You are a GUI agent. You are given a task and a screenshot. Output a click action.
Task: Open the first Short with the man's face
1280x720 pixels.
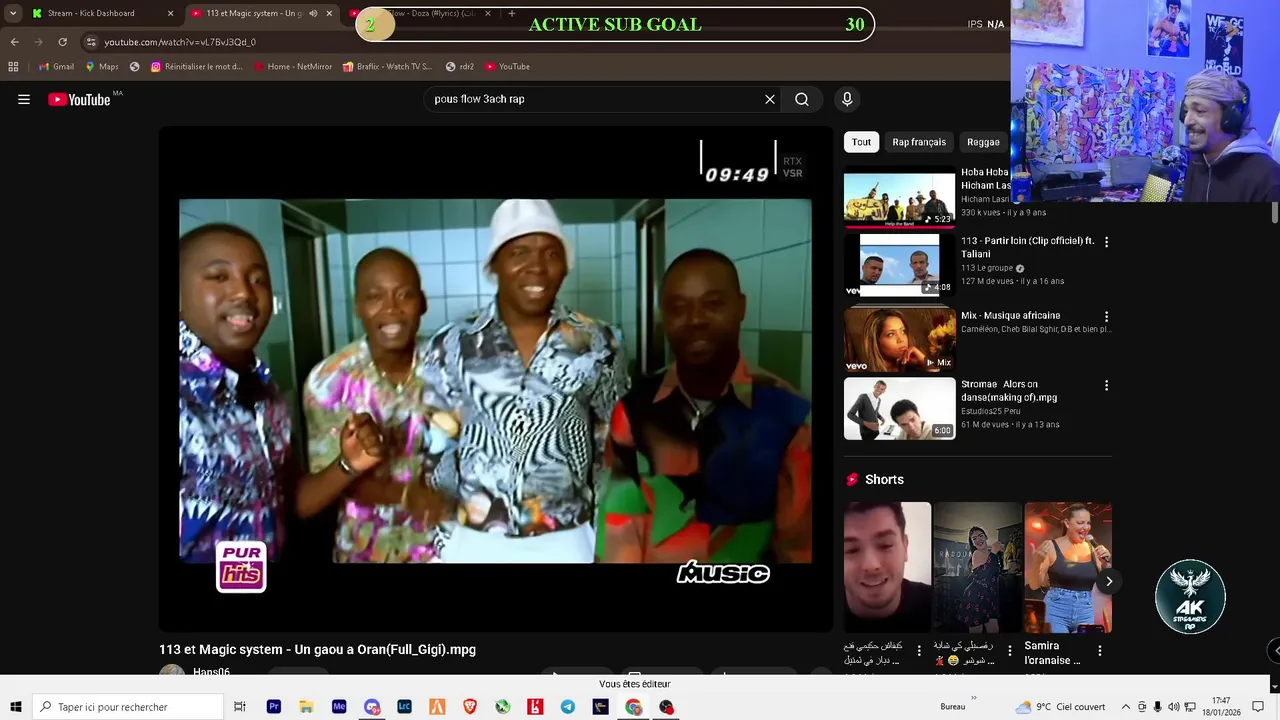pos(887,568)
